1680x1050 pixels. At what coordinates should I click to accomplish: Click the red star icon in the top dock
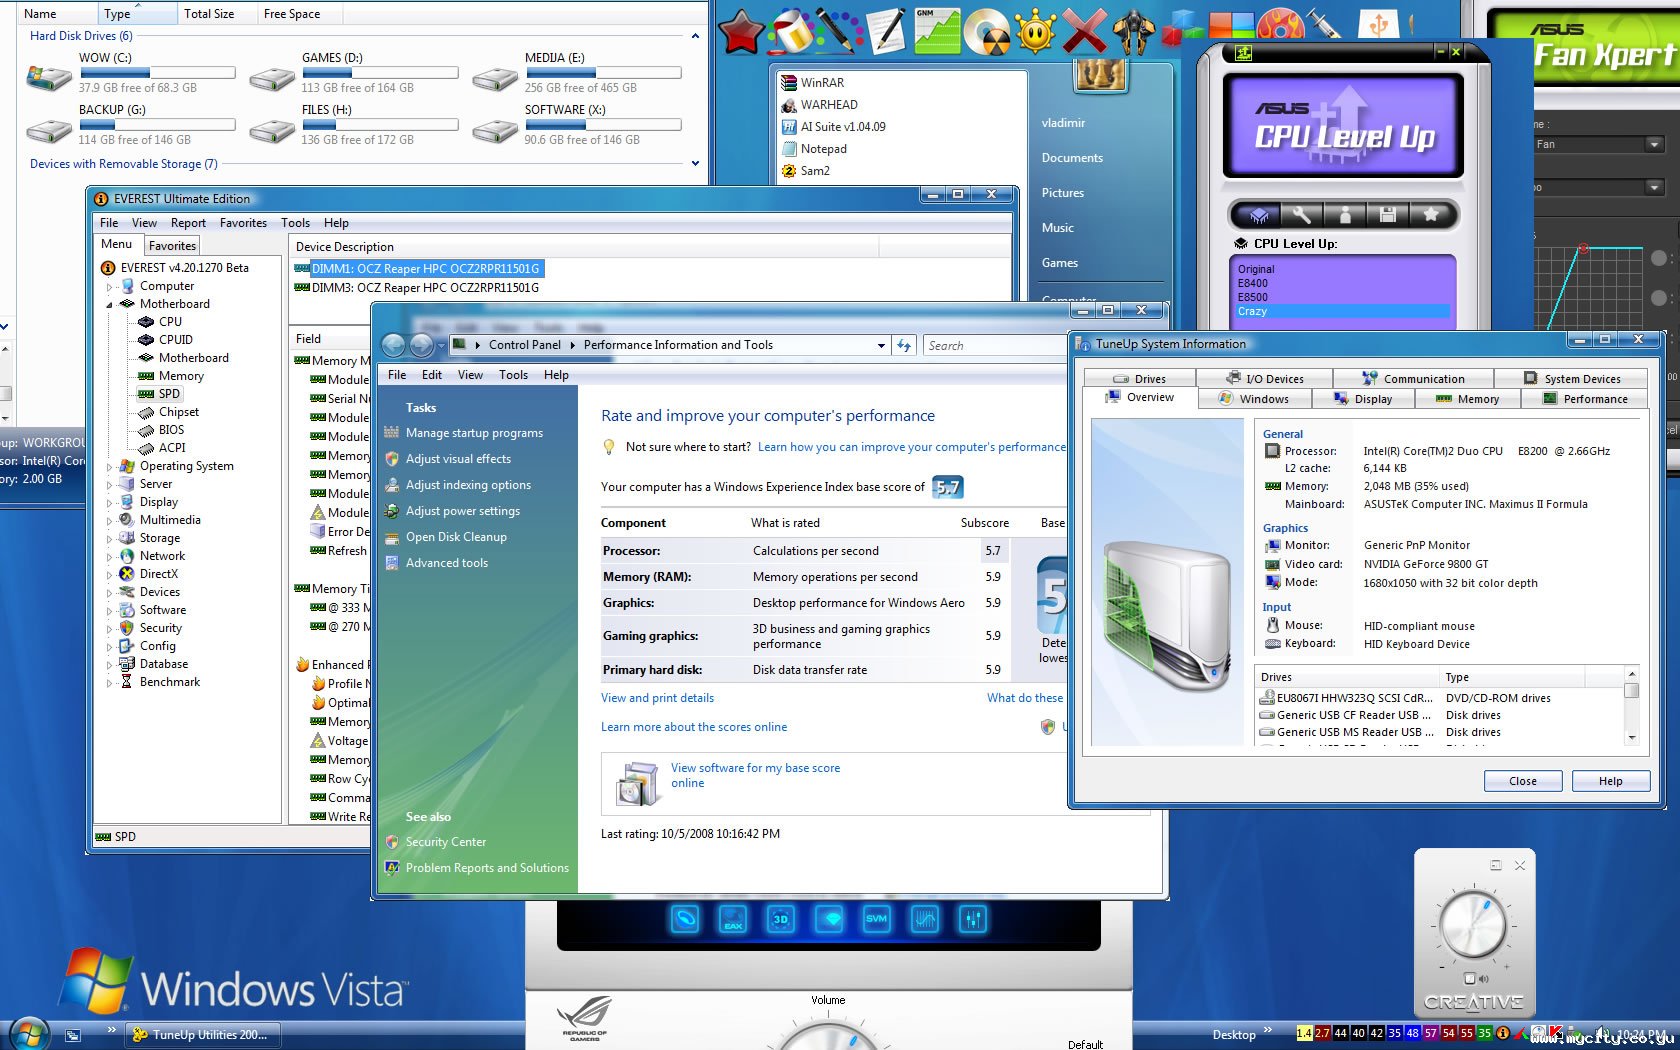[x=741, y=32]
